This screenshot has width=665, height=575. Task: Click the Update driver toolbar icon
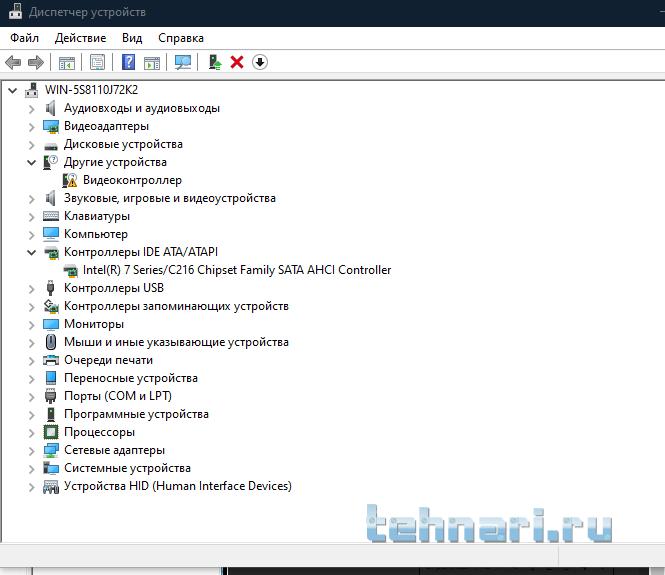pos(215,62)
